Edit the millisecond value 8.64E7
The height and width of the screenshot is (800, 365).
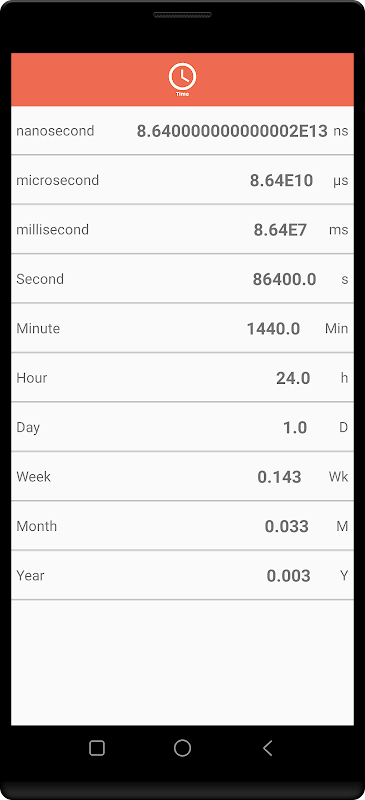pyautogui.click(x=280, y=230)
